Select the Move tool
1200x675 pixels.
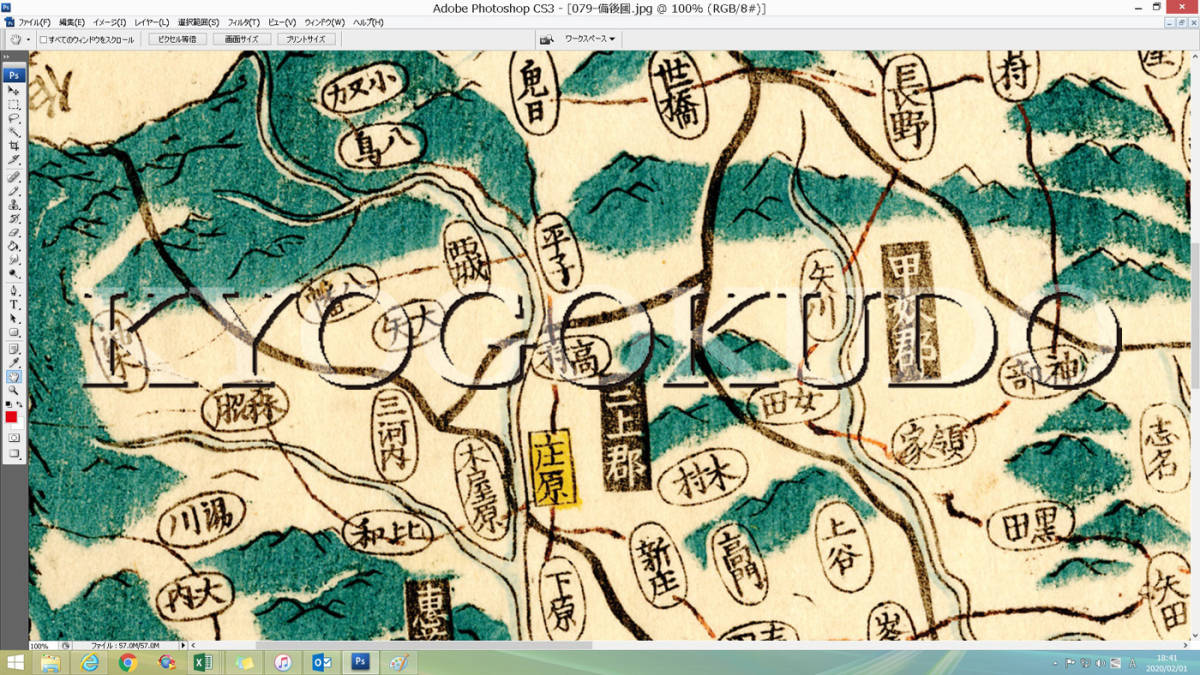coord(13,90)
